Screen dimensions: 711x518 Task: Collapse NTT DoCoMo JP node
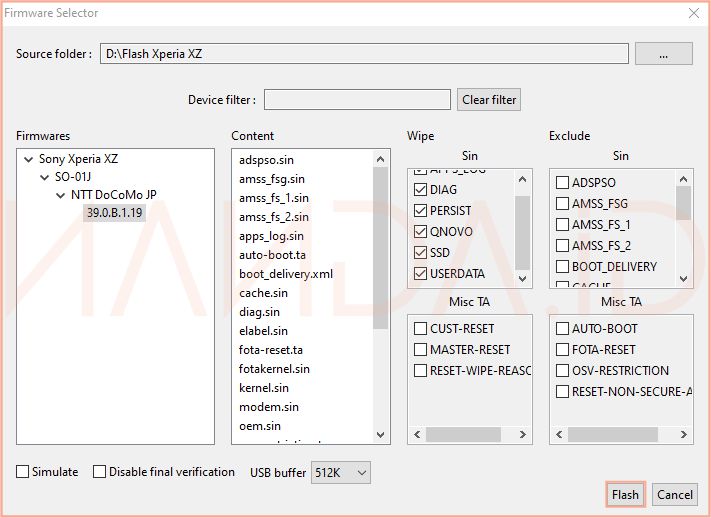coord(60,196)
